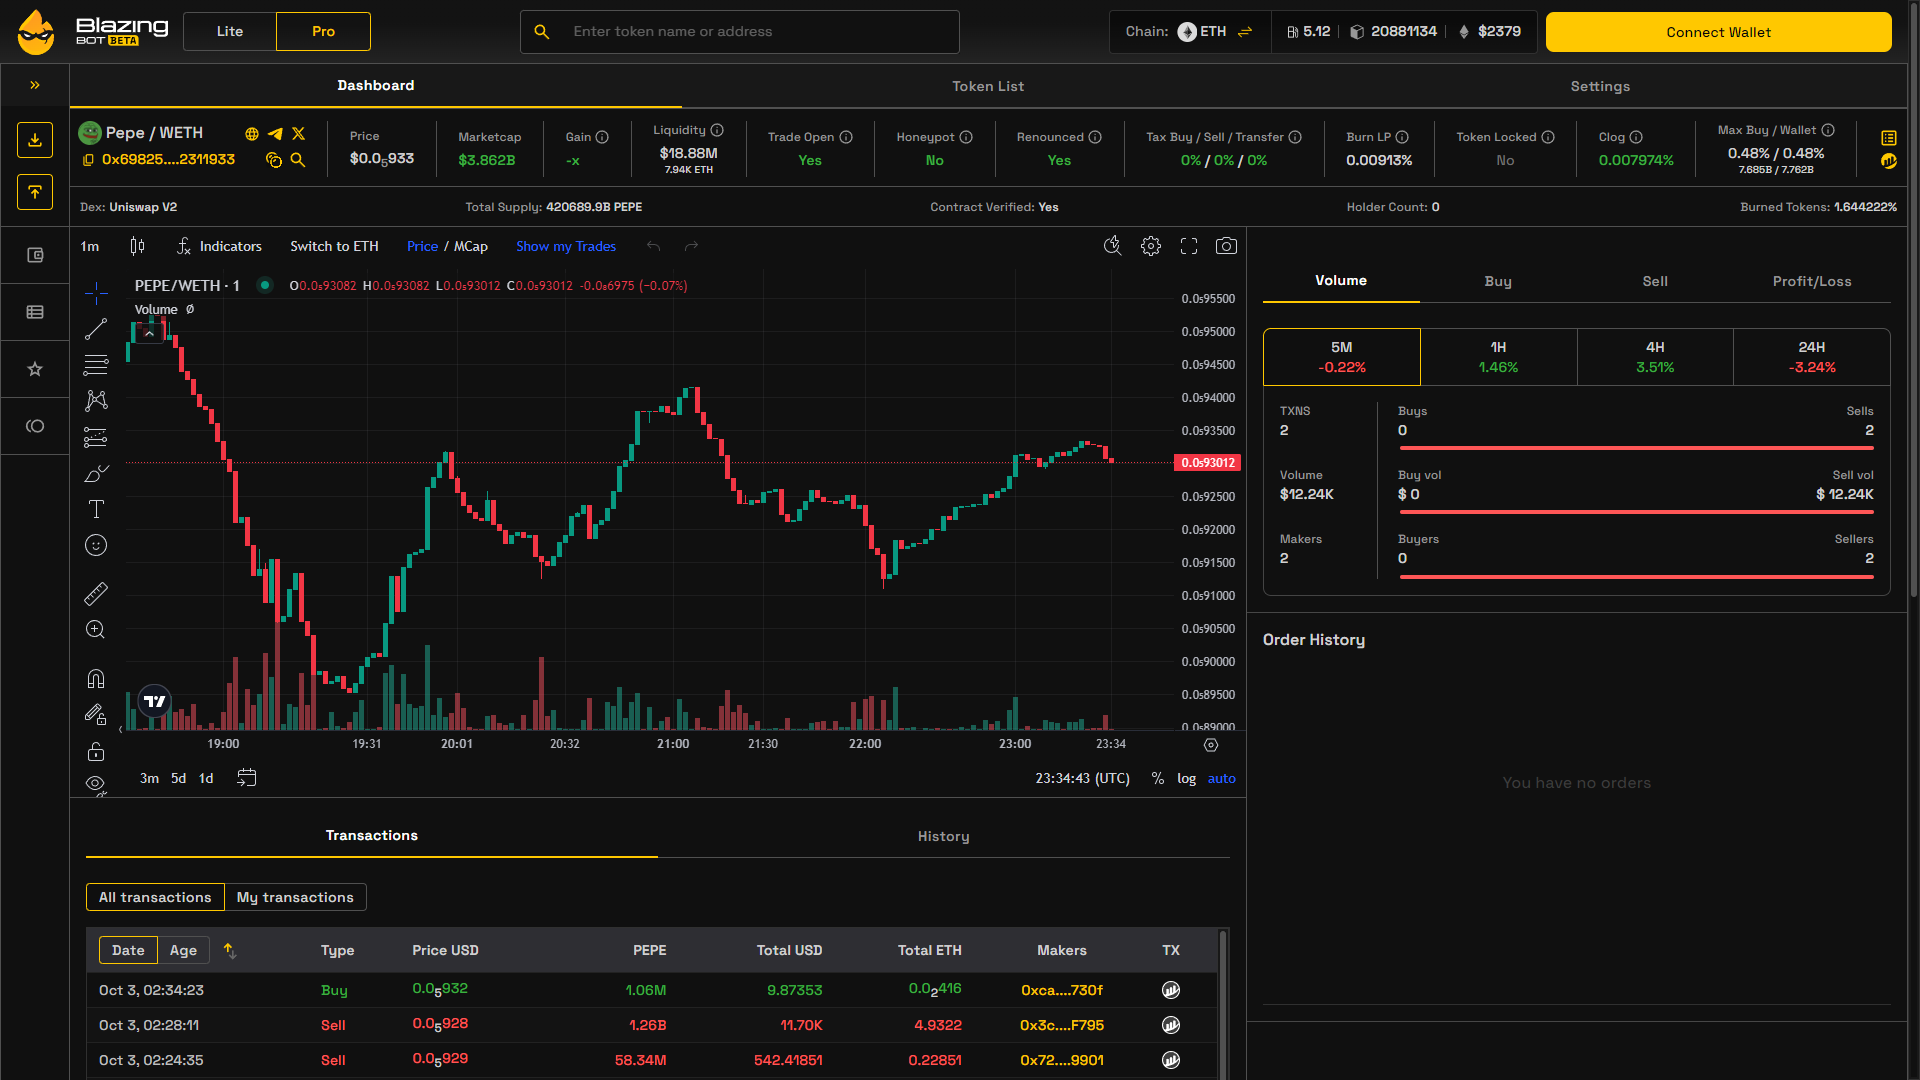Click the Connect Wallet button

point(1718,32)
